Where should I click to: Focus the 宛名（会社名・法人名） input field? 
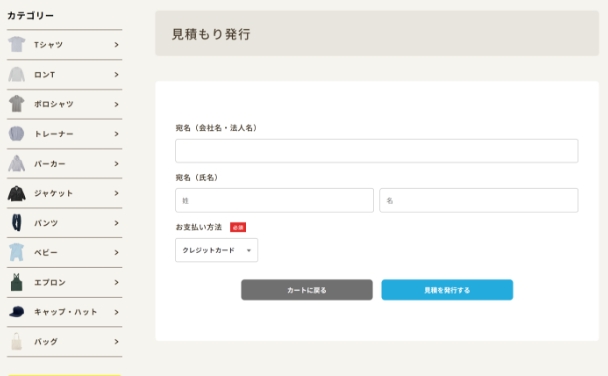coord(377,151)
